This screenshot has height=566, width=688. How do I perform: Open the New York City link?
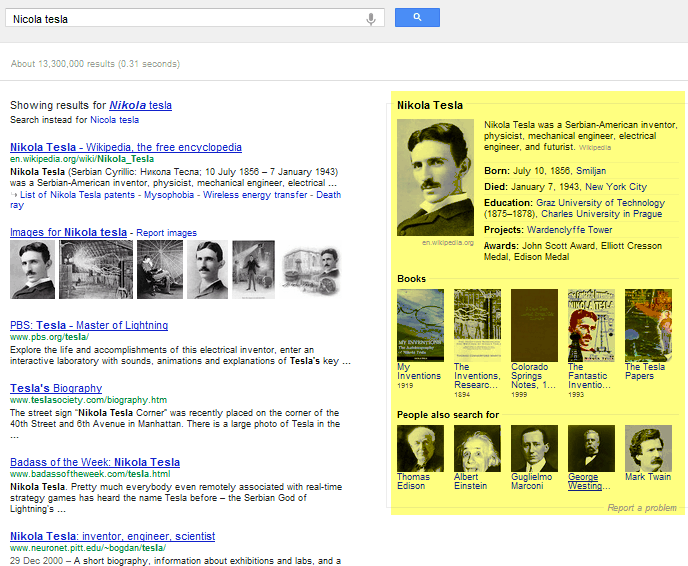point(616,187)
